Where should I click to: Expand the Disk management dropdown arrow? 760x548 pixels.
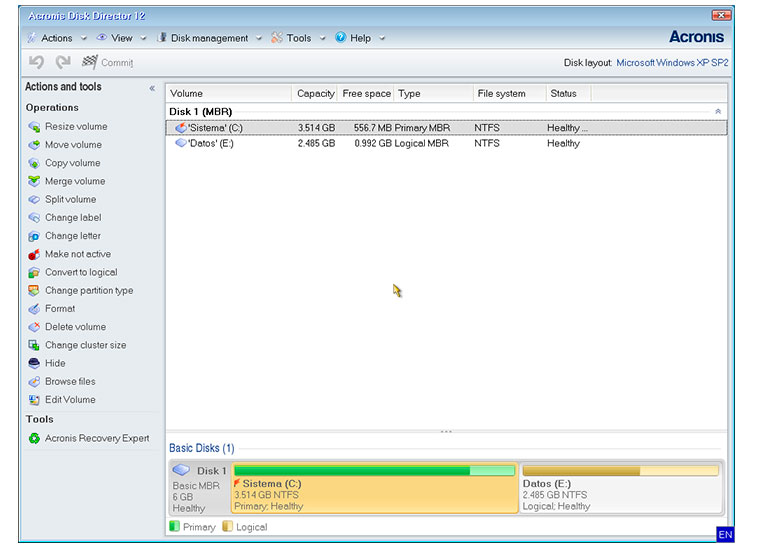(x=259, y=38)
